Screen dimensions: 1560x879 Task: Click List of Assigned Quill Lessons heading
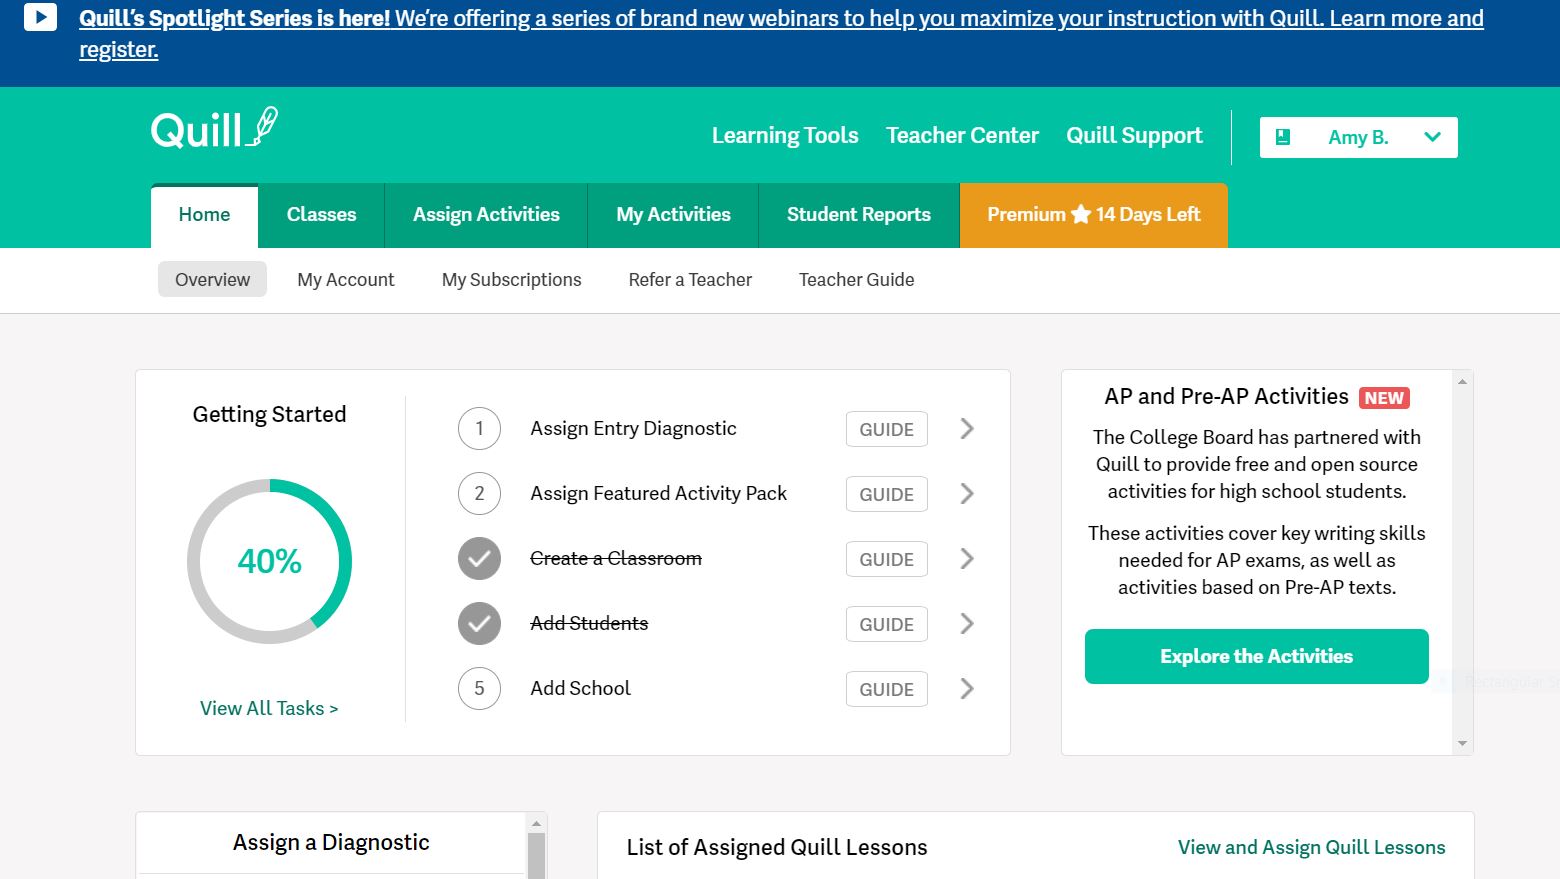pos(777,847)
